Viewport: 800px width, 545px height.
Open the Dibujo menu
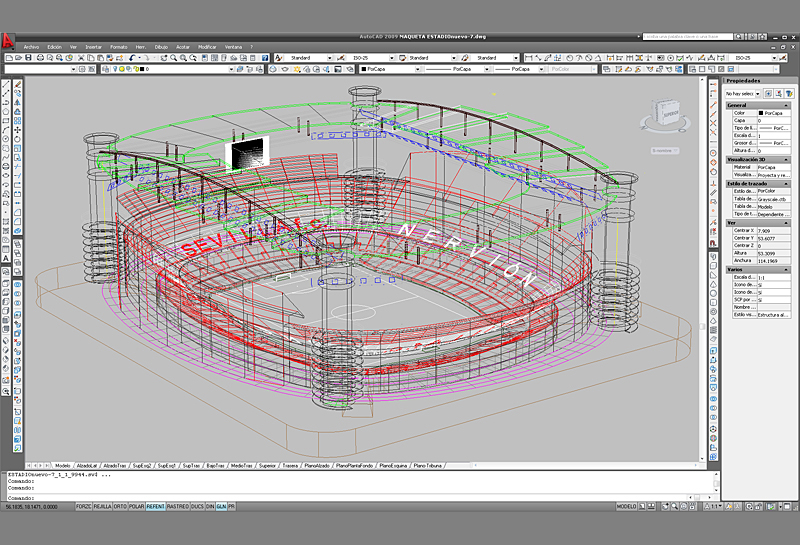click(x=161, y=47)
